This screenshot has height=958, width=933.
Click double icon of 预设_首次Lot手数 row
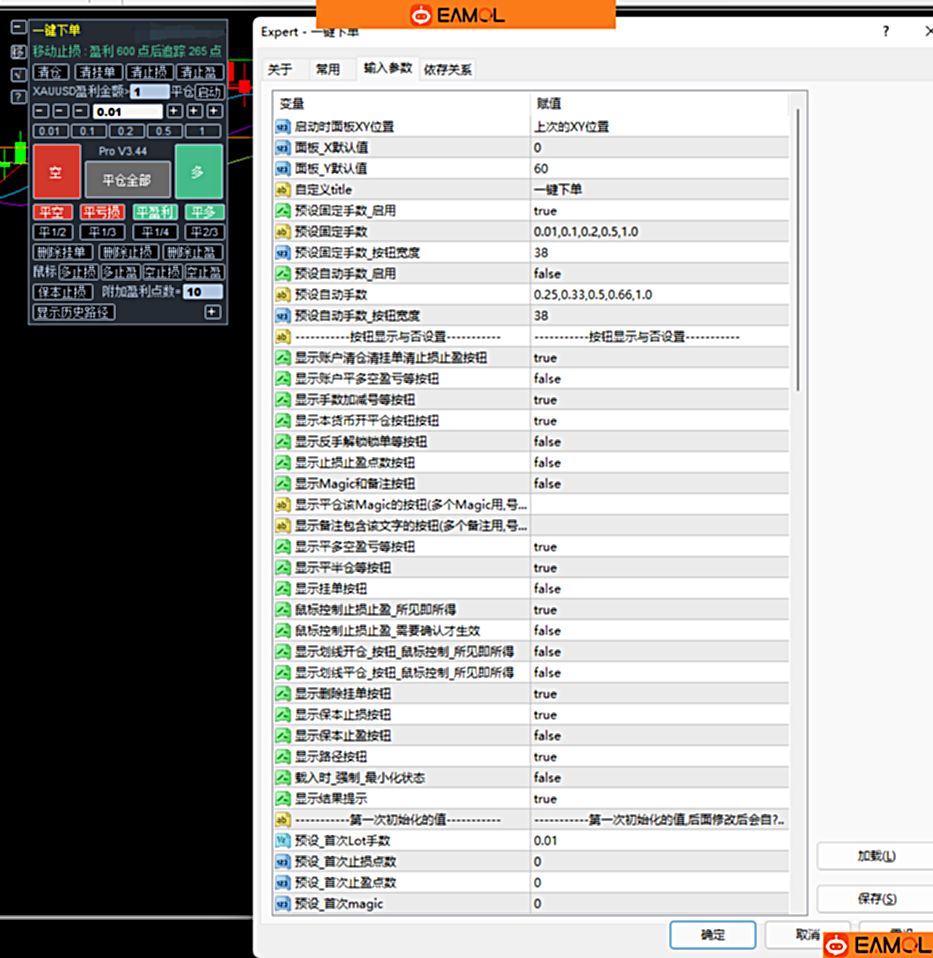pyautogui.click(x=282, y=841)
